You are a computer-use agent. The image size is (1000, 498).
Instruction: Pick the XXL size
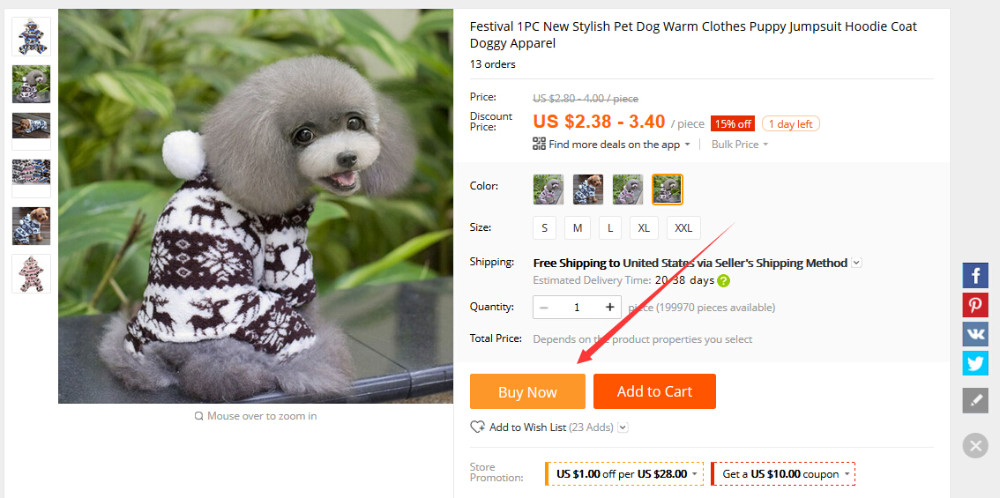684,228
